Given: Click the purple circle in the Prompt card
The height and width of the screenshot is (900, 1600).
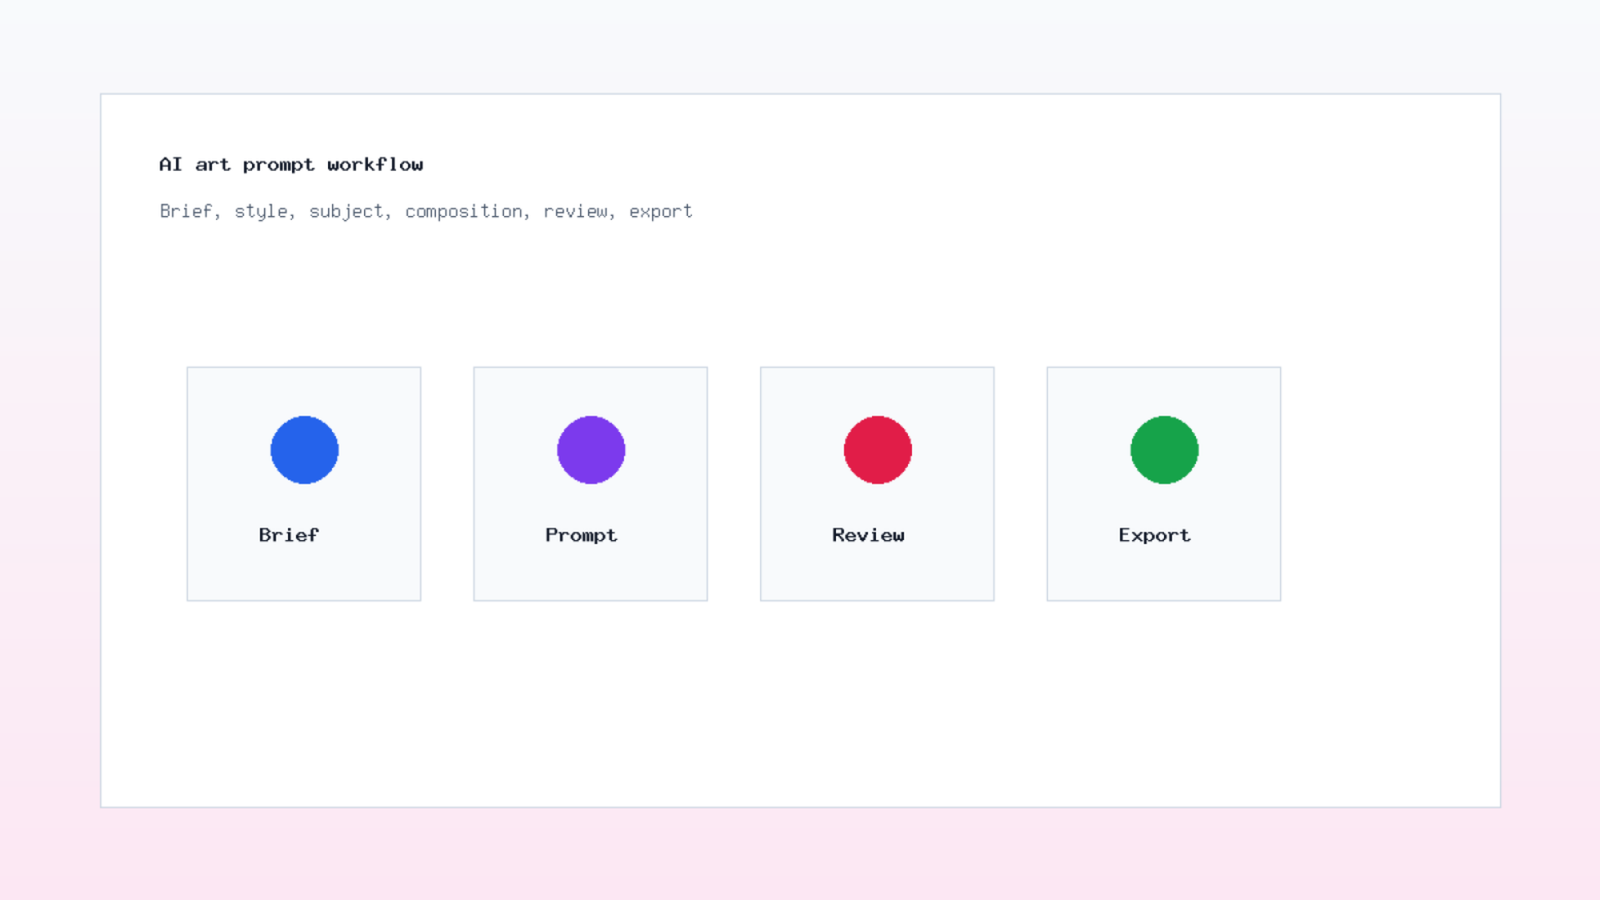Looking at the screenshot, I should pos(591,450).
